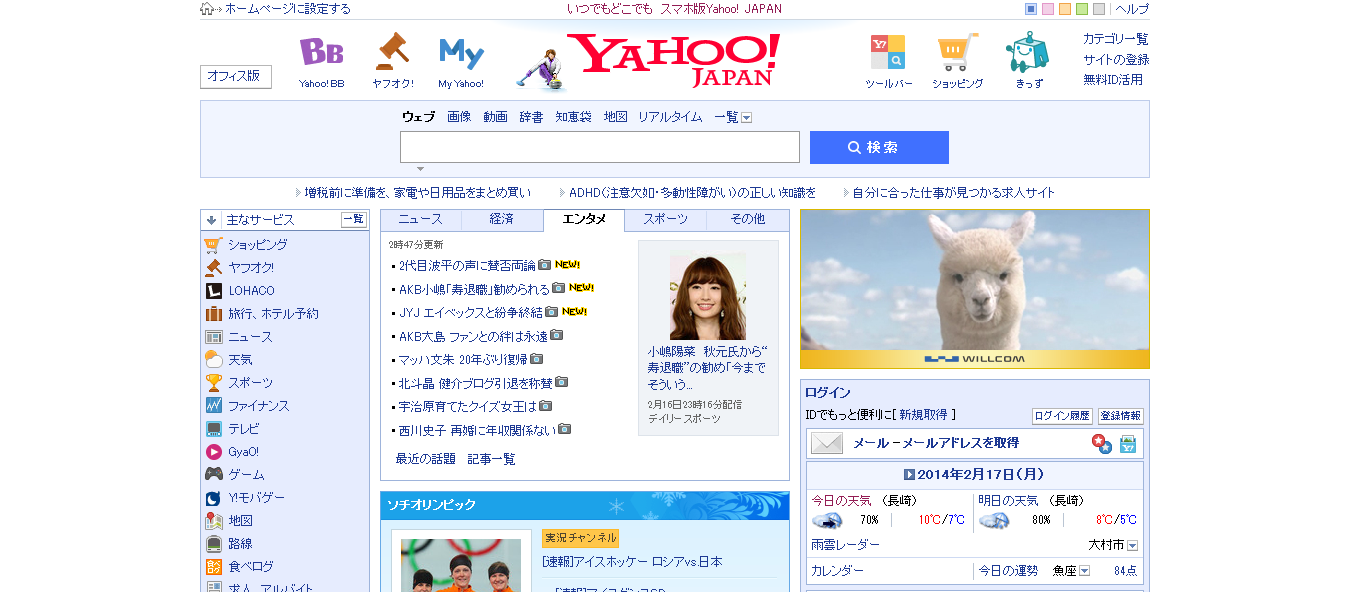Click today's rain cloud weather icon
The width and height of the screenshot is (1349, 592).
coord(826,520)
